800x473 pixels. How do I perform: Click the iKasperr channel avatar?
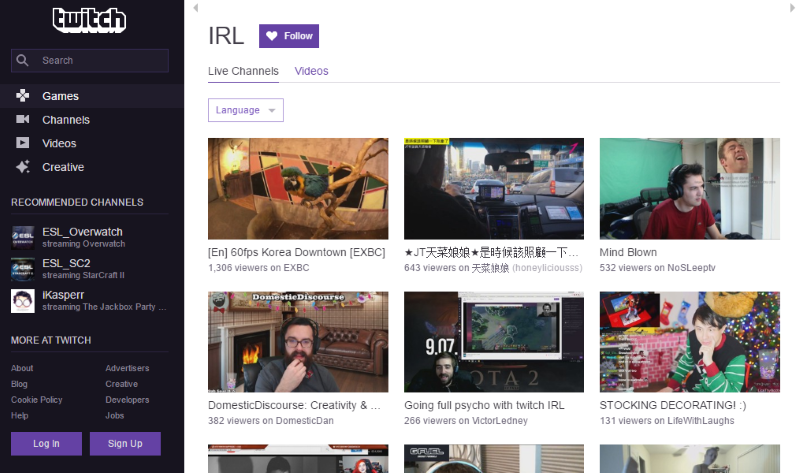[x=23, y=301]
